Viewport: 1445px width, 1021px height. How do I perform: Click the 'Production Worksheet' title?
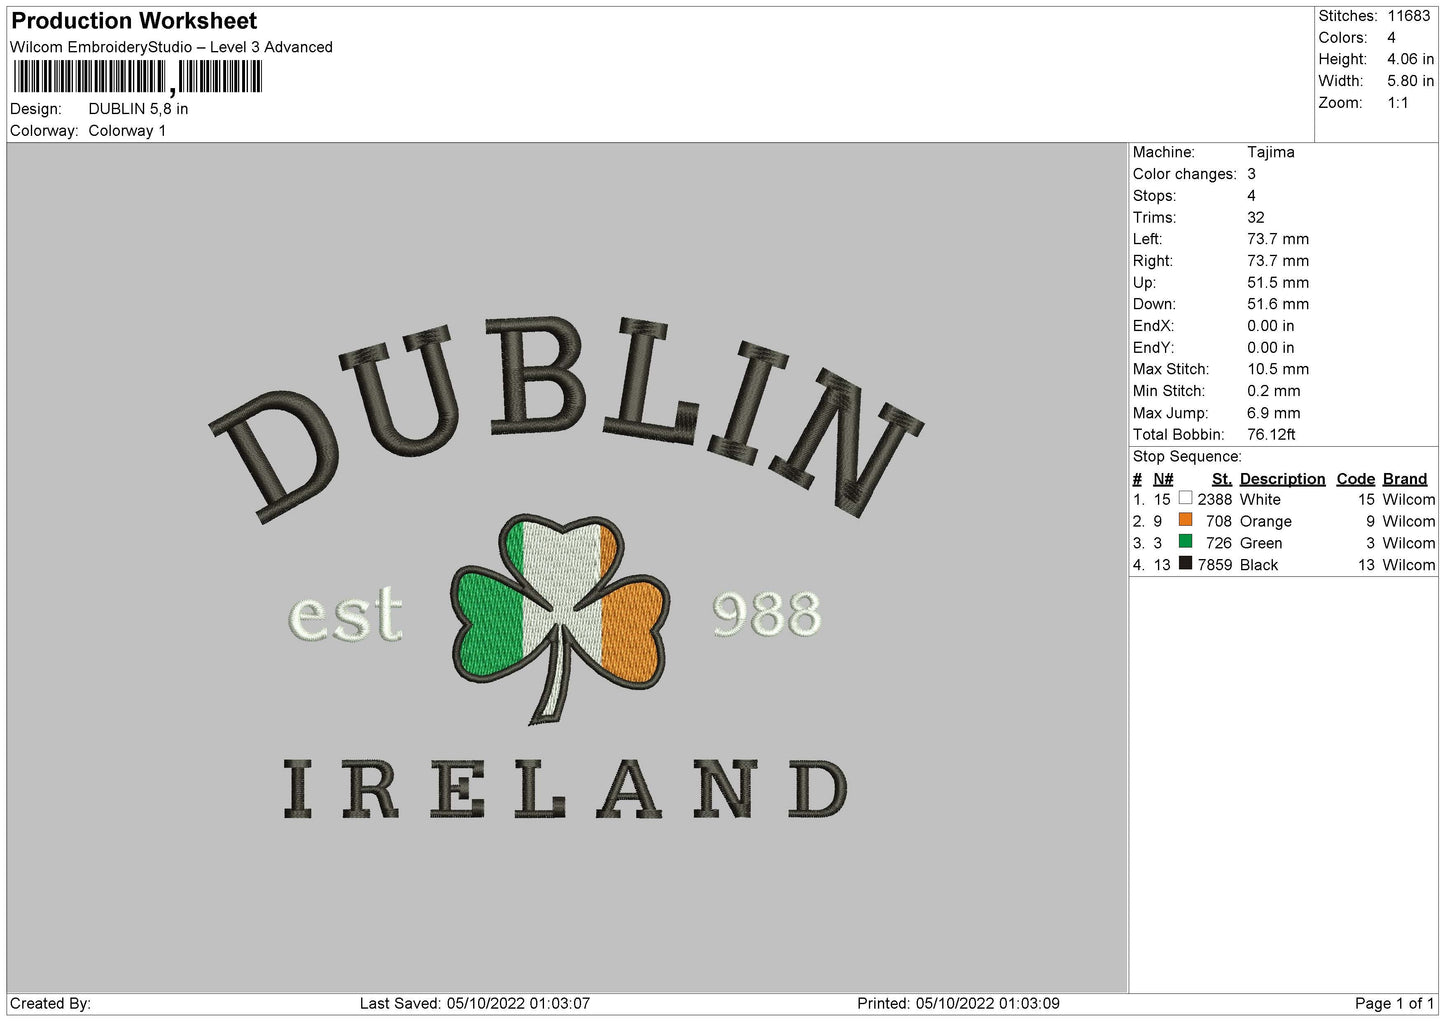coord(134,21)
